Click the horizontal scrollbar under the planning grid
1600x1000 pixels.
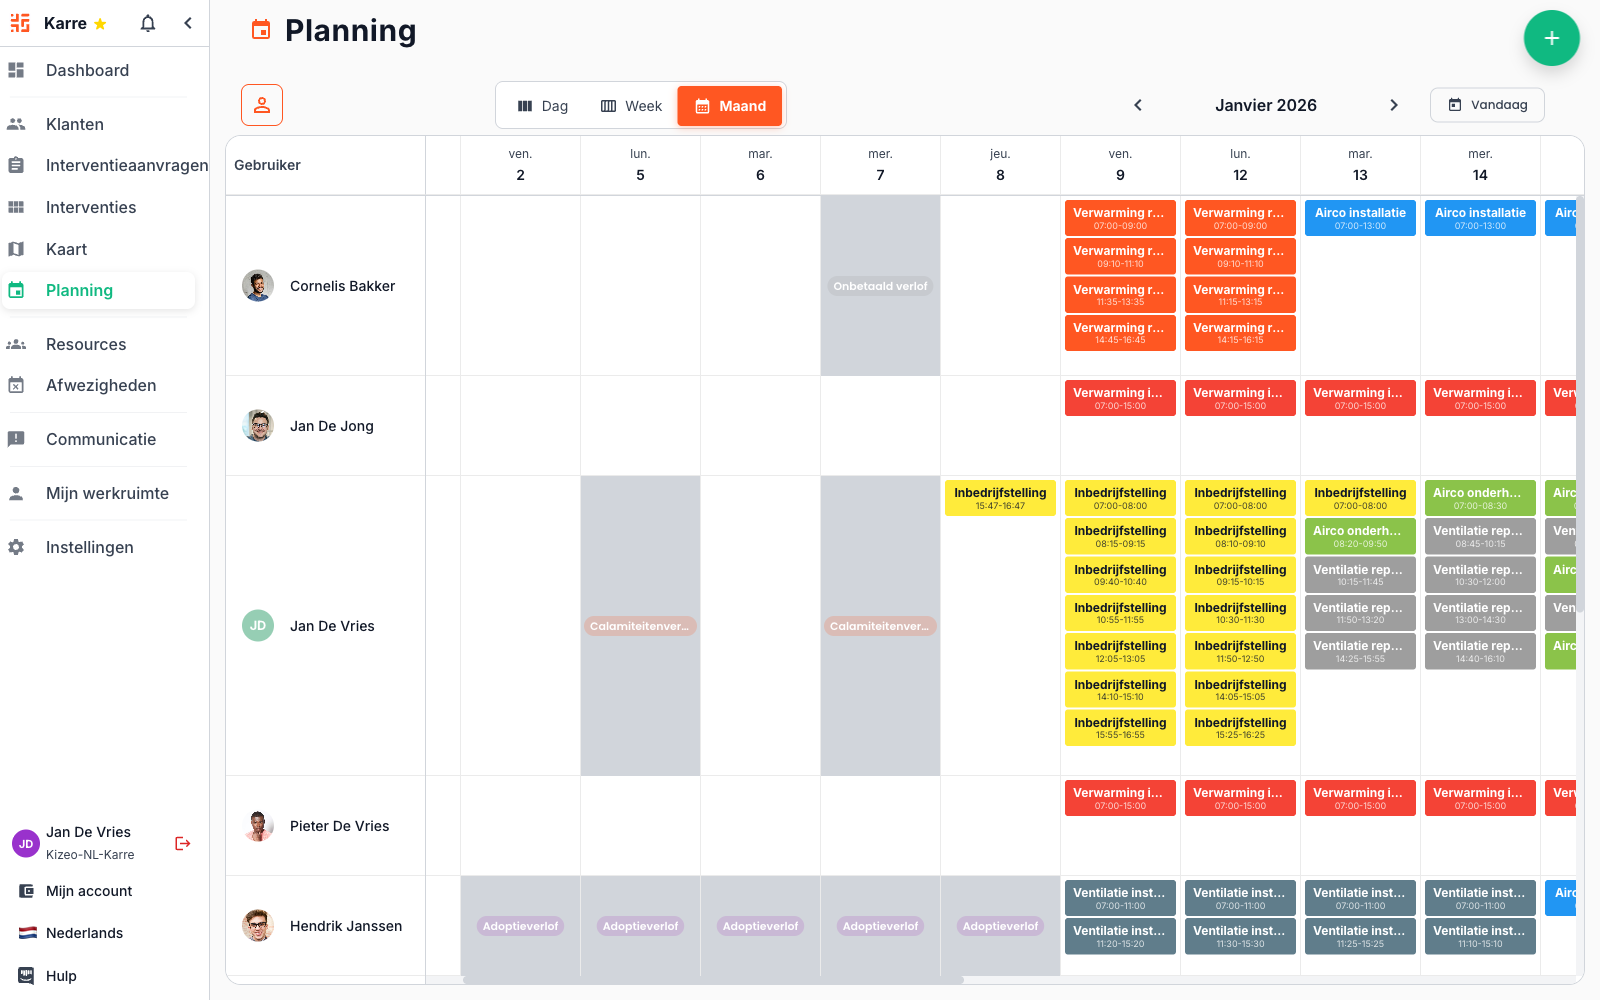point(712,980)
